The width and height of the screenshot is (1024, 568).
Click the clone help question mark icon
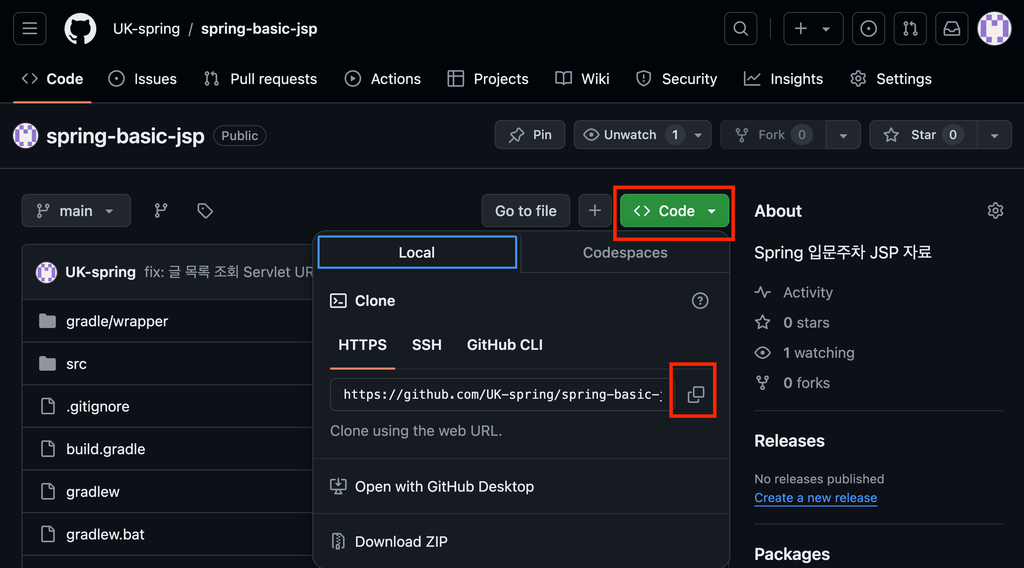[x=700, y=301]
